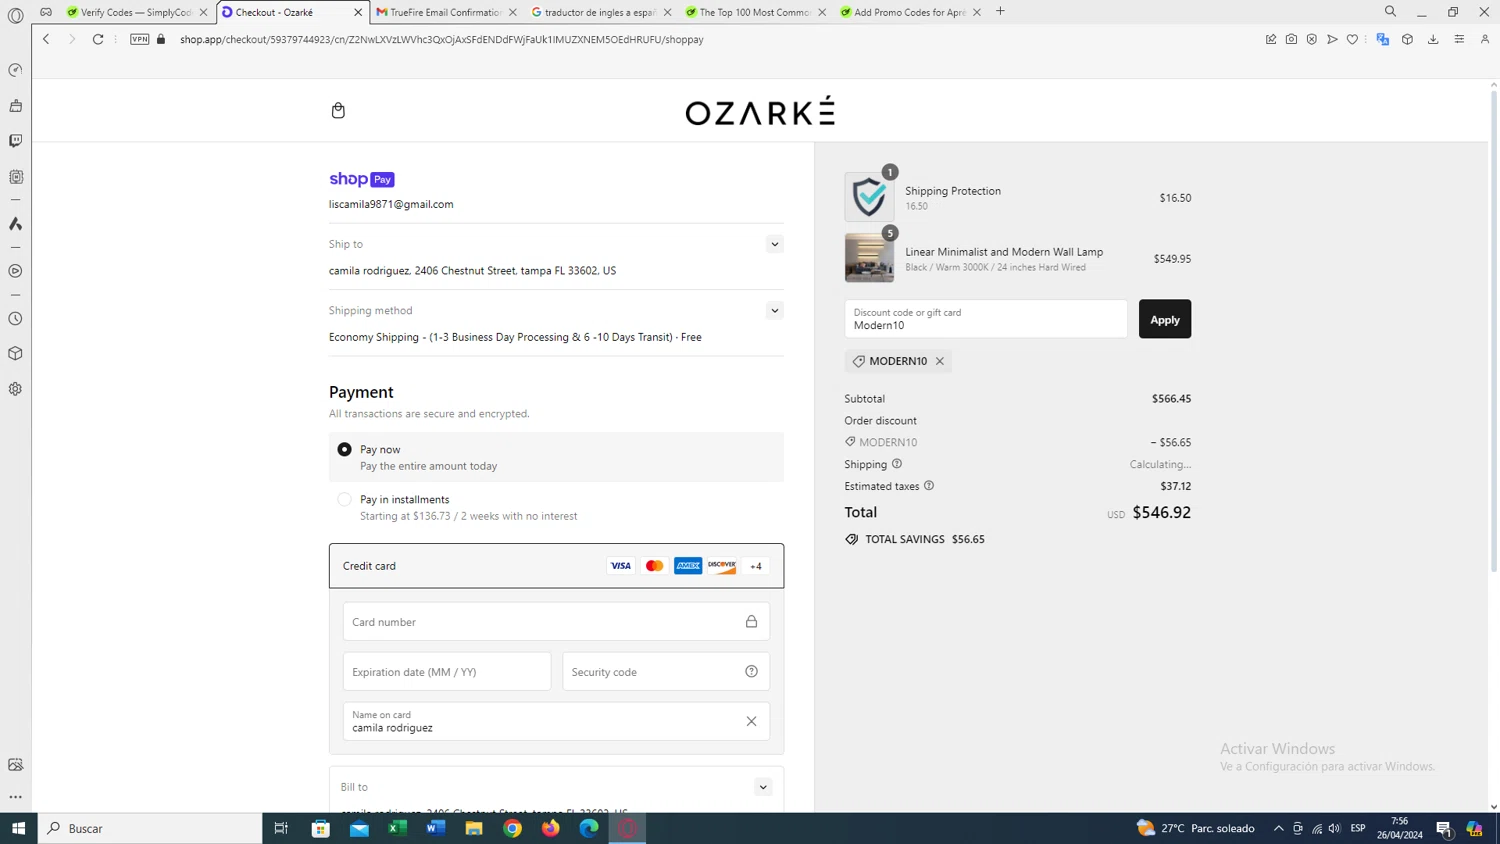Click the OZARKÉ store logo
1500x844 pixels.
click(x=760, y=111)
